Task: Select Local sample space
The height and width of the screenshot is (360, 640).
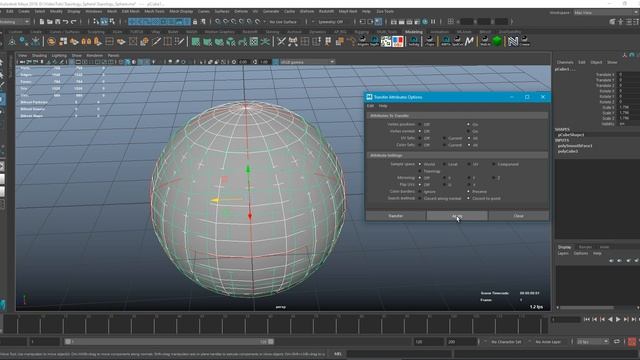Action: pyautogui.click(x=444, y=164)
